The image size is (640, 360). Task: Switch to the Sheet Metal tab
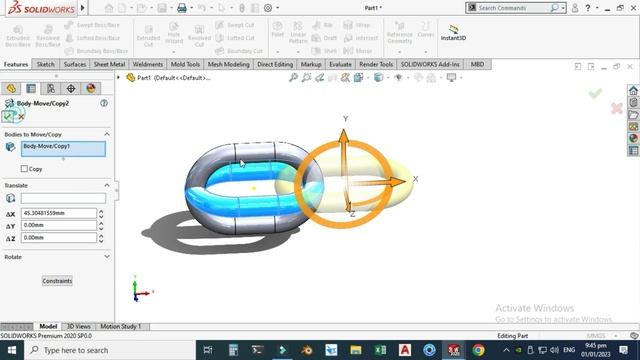[x=109, y=64]
